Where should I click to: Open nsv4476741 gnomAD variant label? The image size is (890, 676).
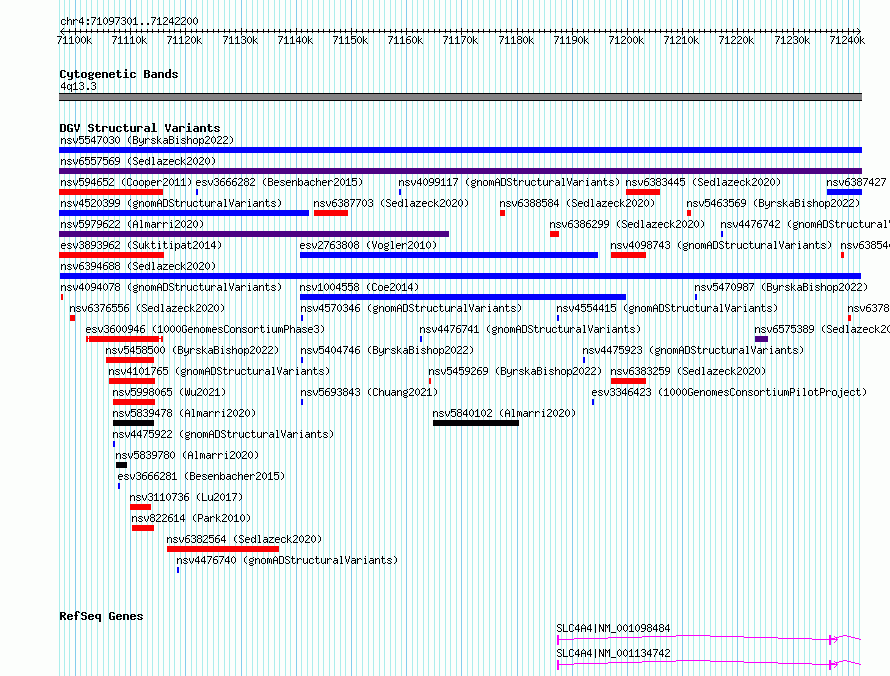coord(530,329)
